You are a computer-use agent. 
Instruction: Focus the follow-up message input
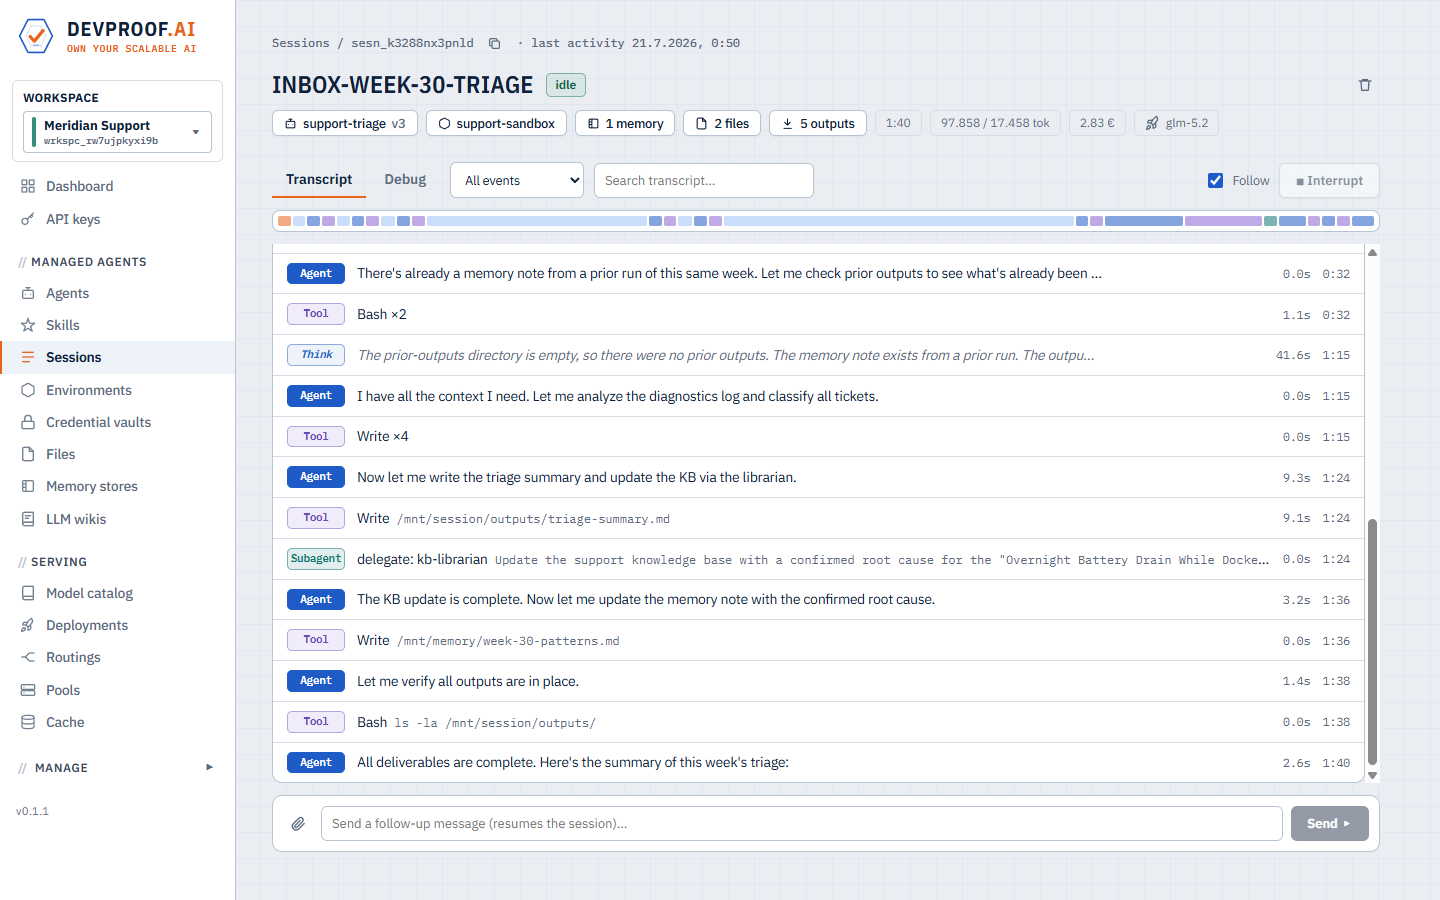pyautogui.click(x=802, y=824)
